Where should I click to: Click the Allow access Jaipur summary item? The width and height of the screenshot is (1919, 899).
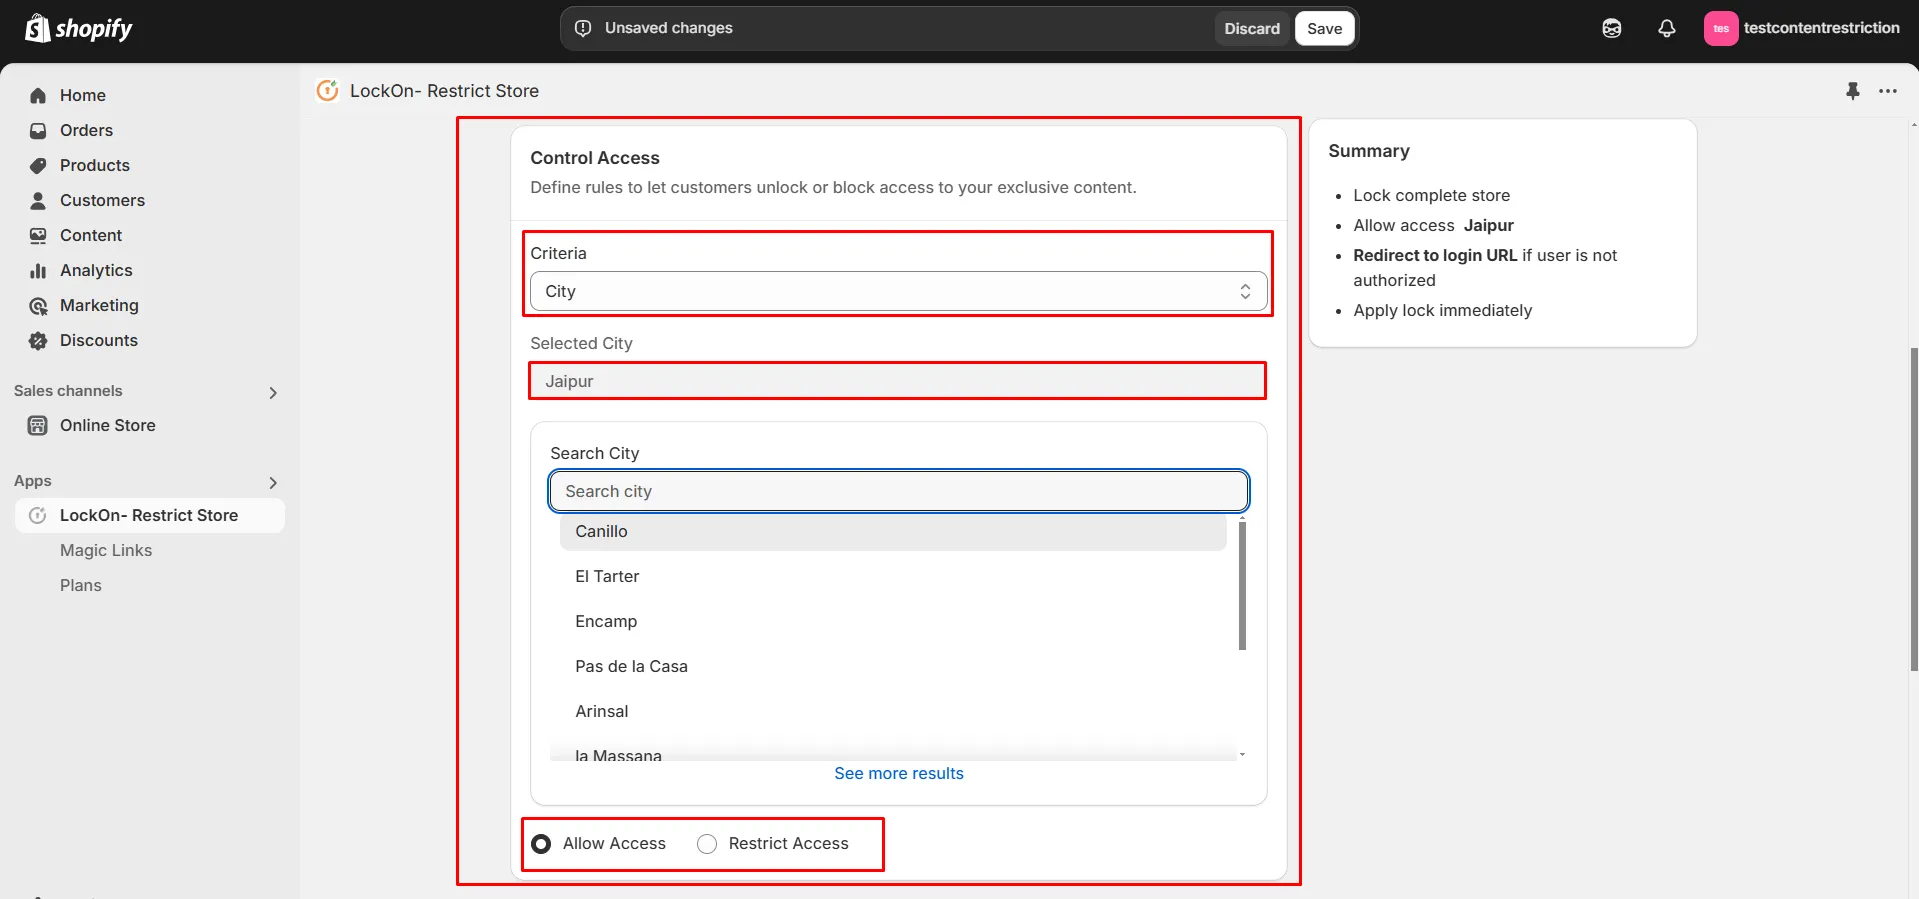click(x=1433, y=225)
